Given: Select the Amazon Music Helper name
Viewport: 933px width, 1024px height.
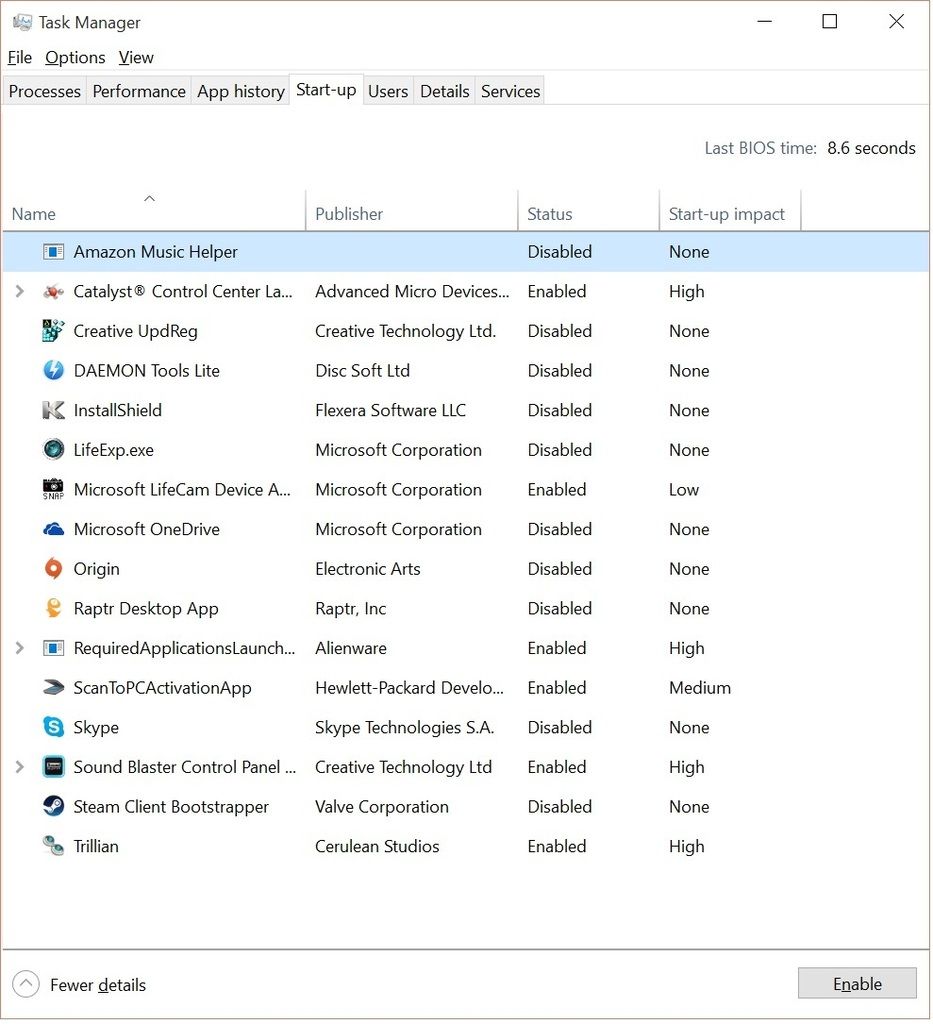Looking at the screenshot, I should (x=155, y=252).
